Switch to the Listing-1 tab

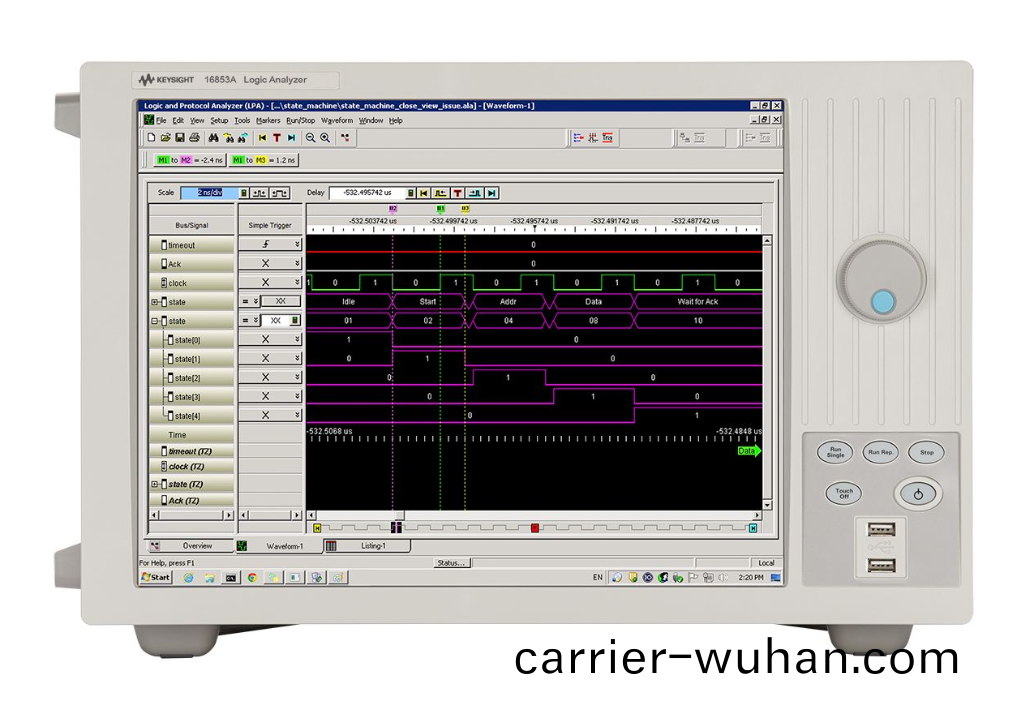pos(371,546)
